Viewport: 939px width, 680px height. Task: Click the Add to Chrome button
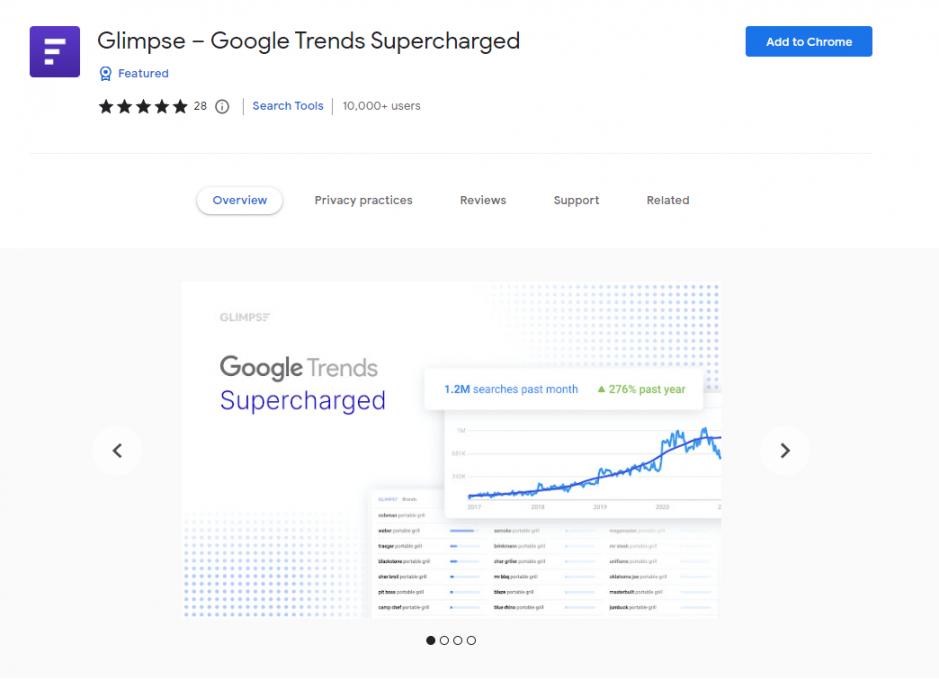click(x=808, y=41)
